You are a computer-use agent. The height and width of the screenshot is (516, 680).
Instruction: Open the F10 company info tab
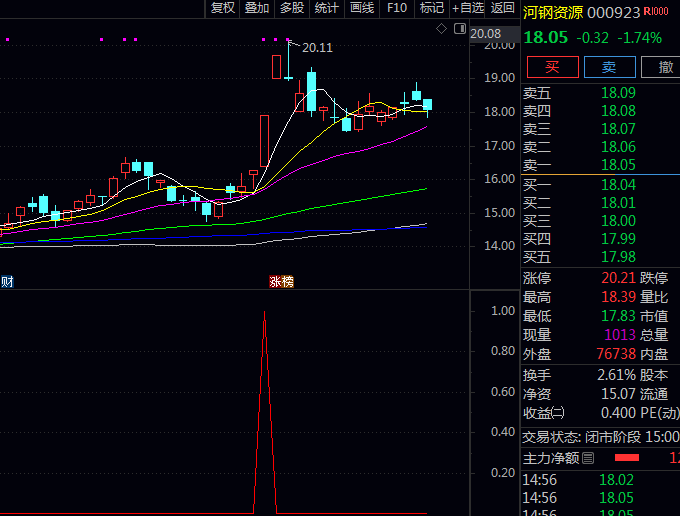397,8
